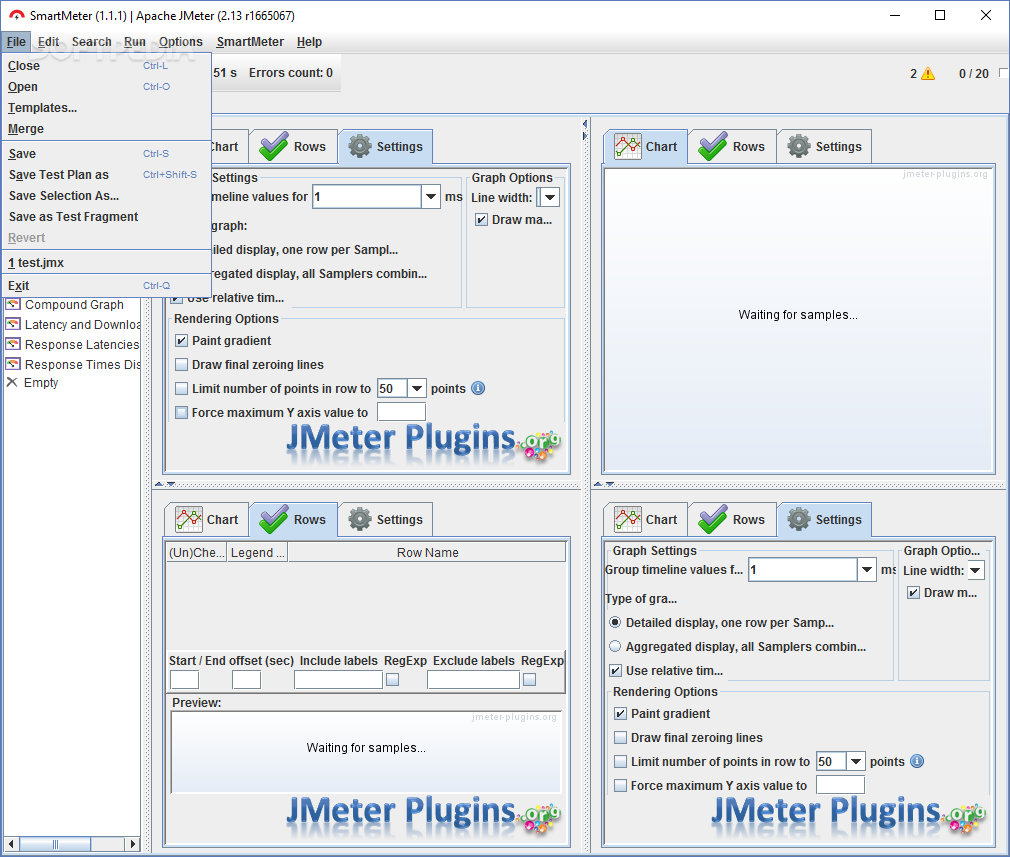Enable Limit number of points bottom-right panel
1010x857 pixels.
click(x=620, y=762)
